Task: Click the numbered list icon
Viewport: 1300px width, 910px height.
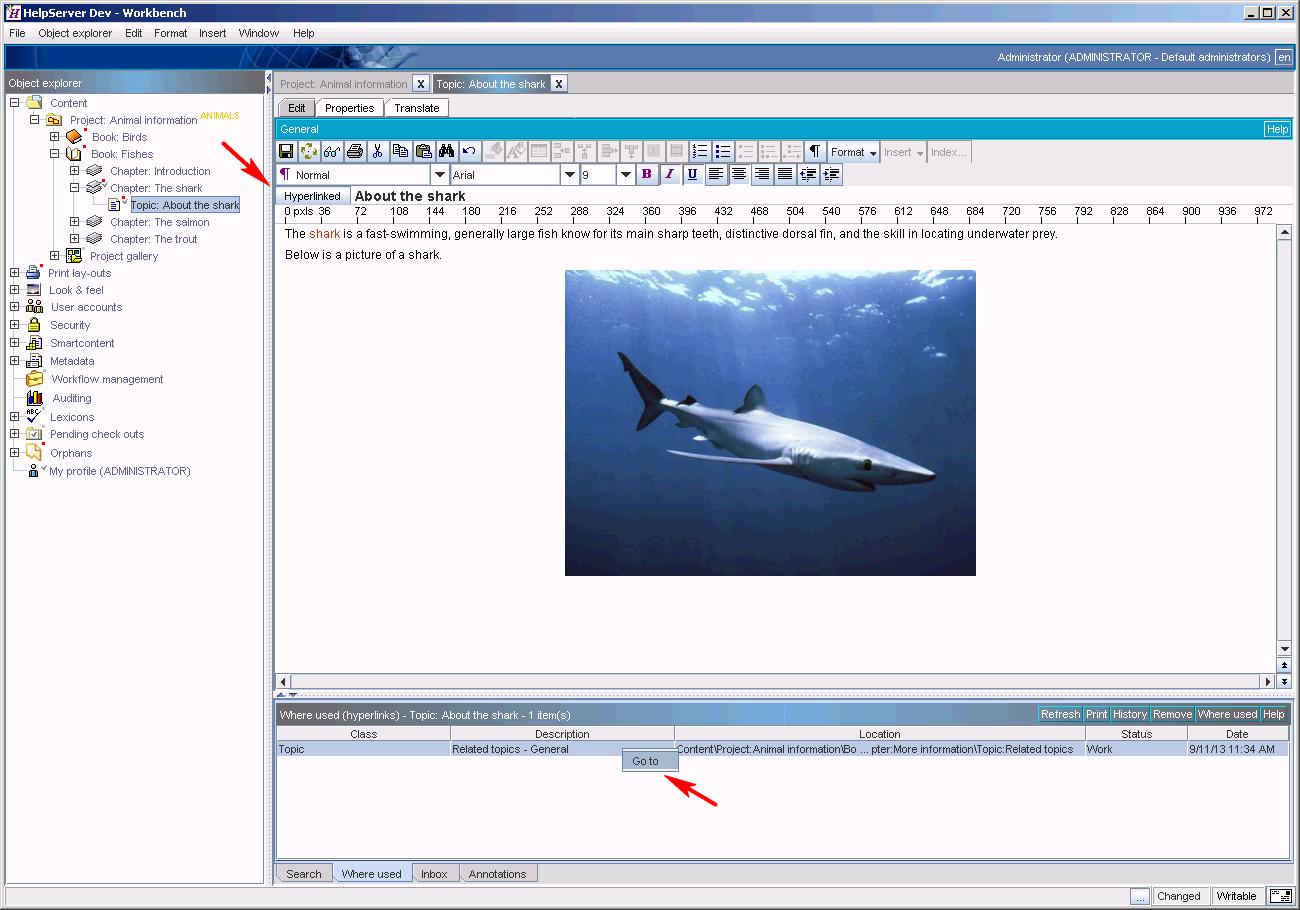Action: 699,151
